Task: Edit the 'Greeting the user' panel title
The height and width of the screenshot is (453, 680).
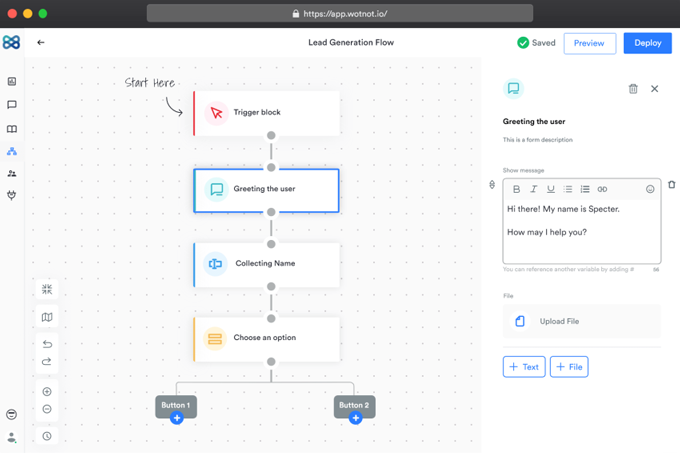Action: [534, 121]
